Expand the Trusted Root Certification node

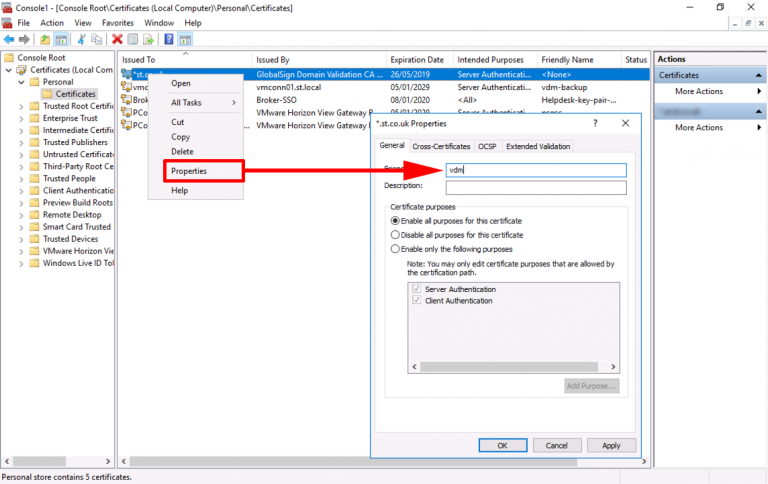22,106
